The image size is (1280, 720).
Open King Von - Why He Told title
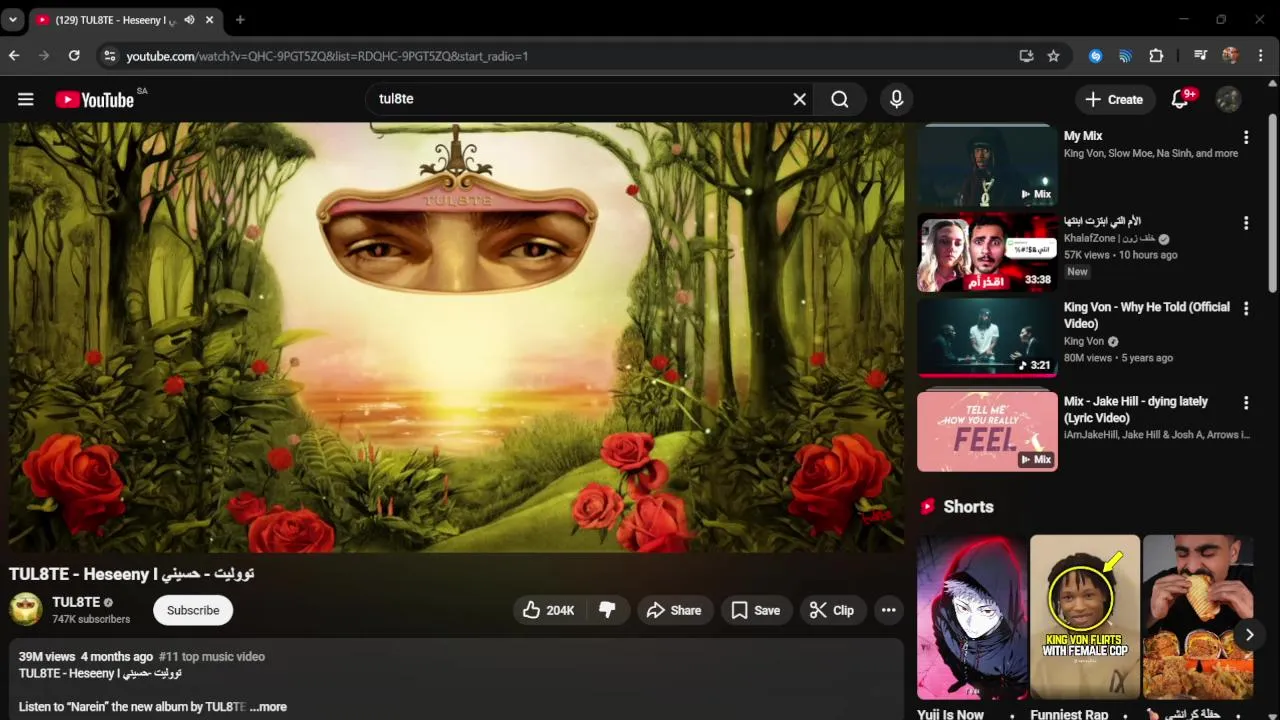[x=1147, y=315]
